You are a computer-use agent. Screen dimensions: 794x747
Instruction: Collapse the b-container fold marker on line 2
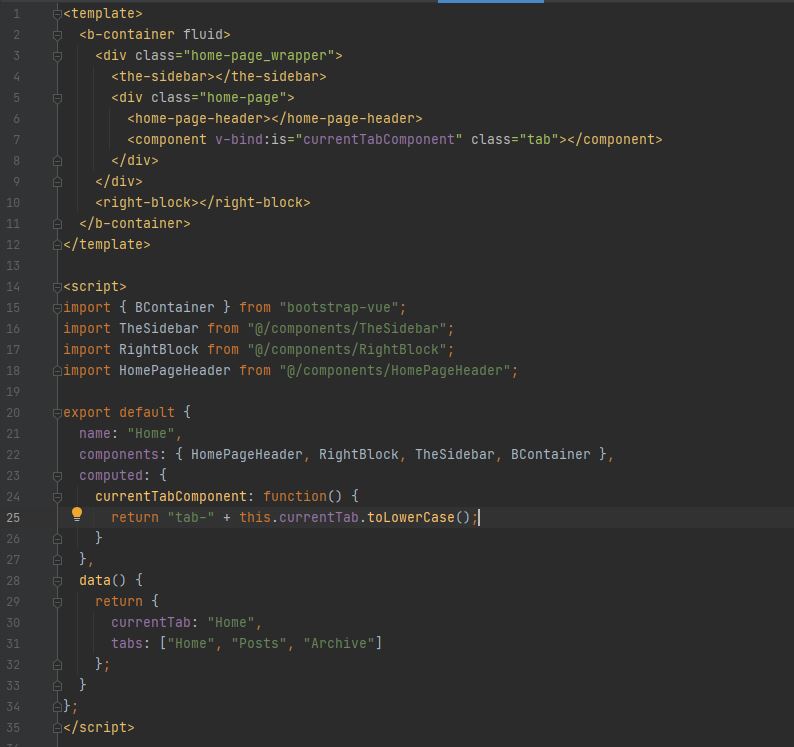click(57, 35)
